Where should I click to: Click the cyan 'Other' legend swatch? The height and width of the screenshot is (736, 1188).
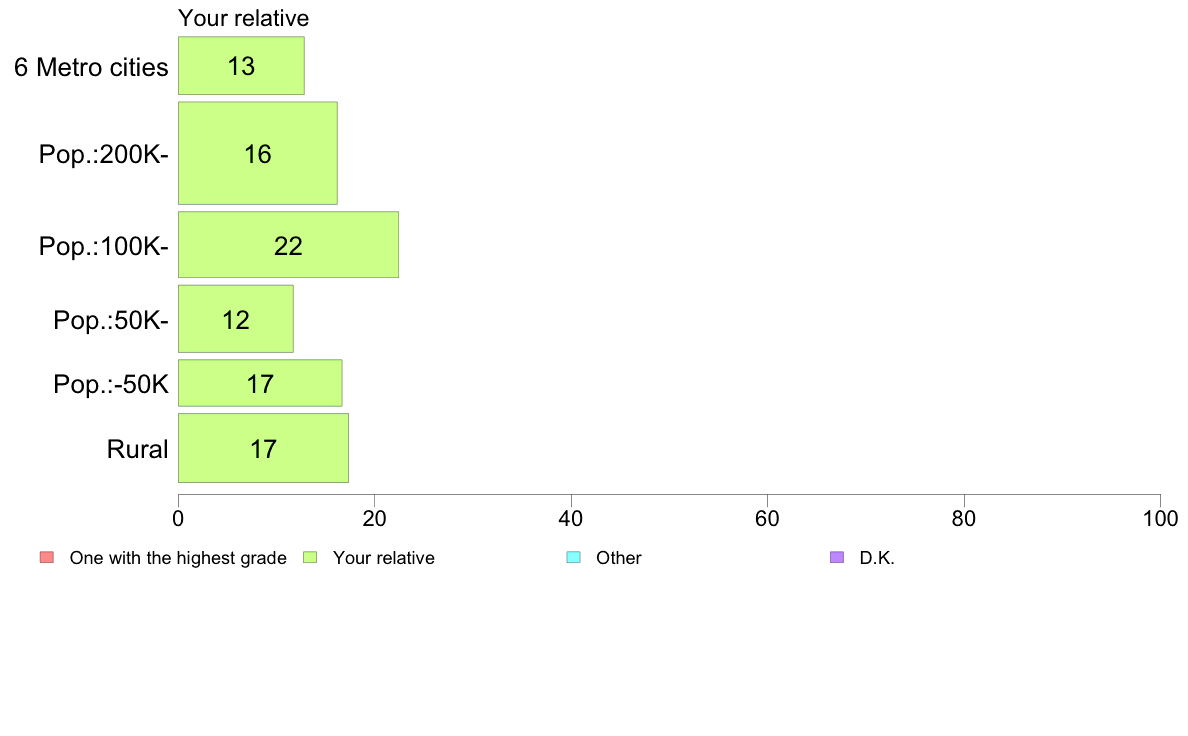[574, 557]
